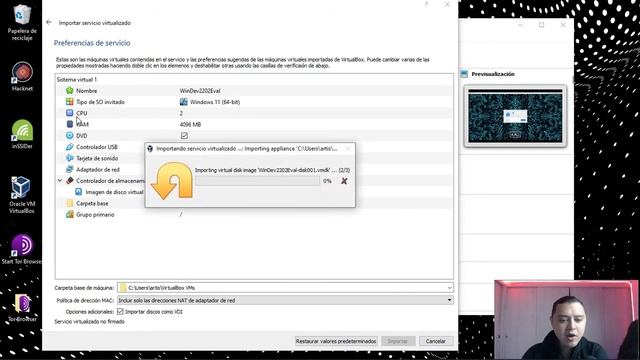
Task: Click the Cancelar button
Action: coord(436,341)
